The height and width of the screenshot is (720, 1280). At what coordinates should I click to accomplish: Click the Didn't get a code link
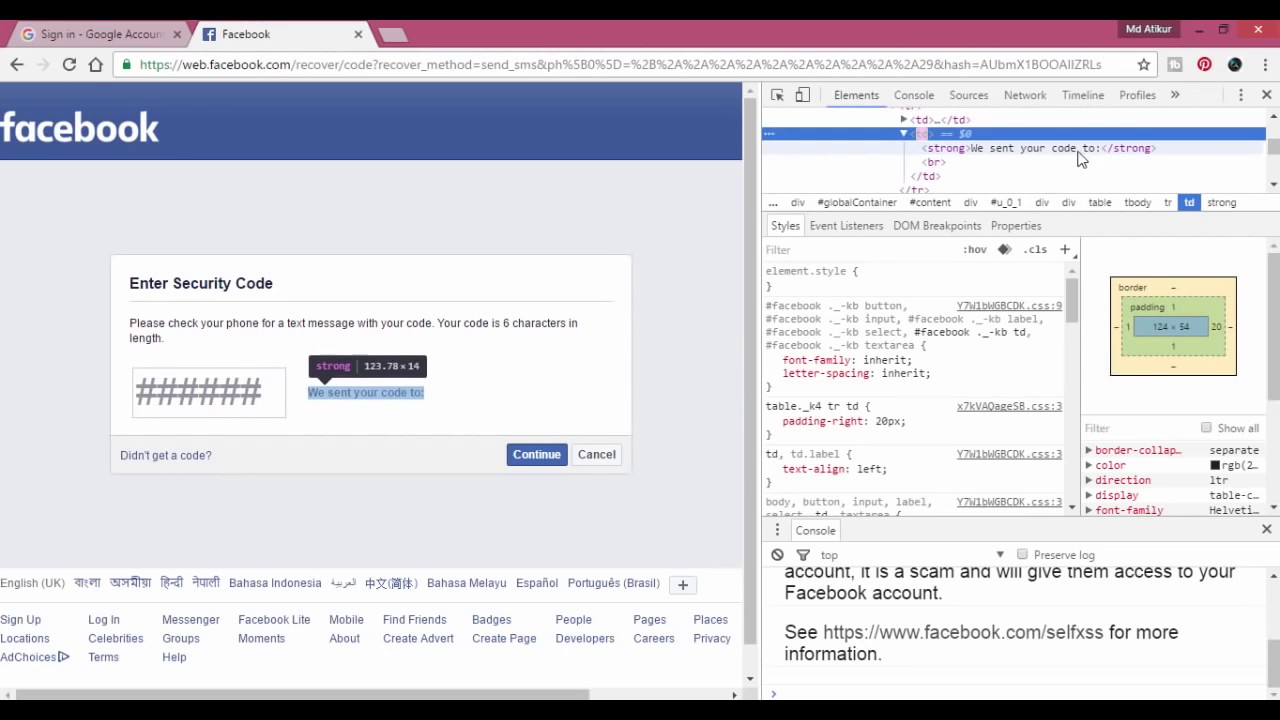[166, 455]
